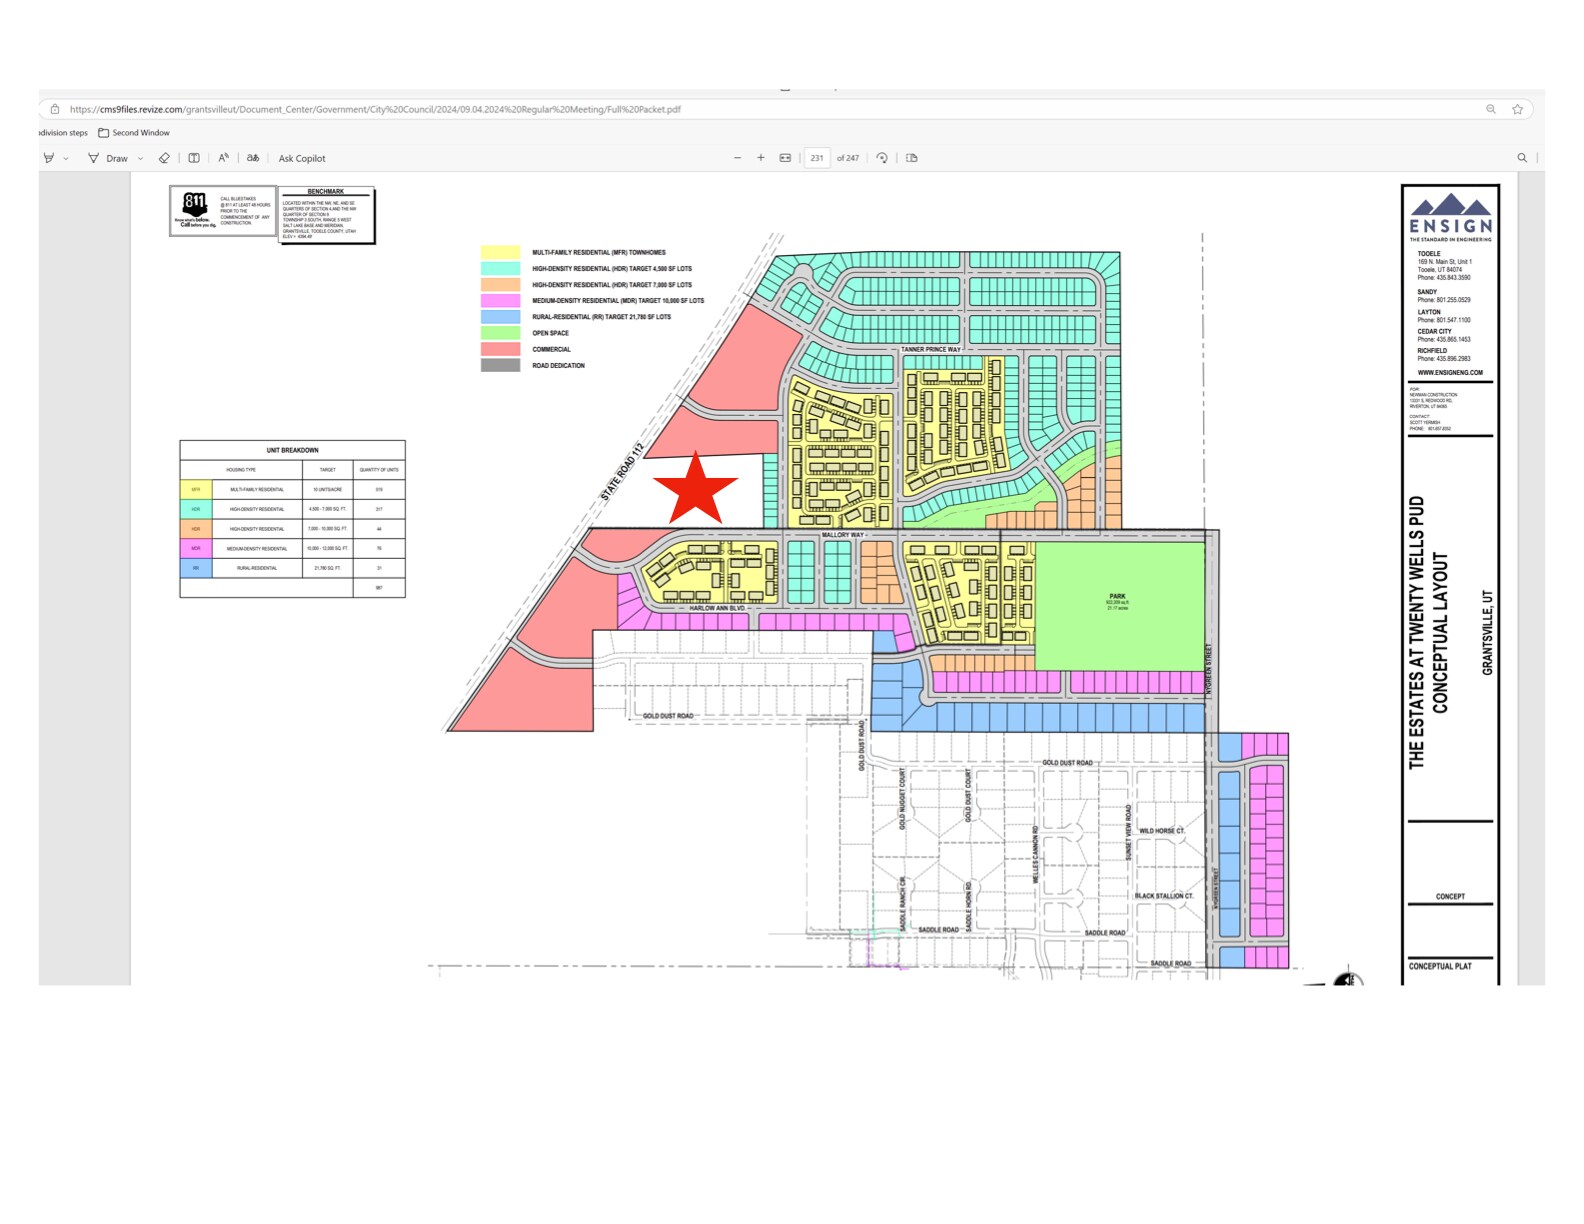This screenshot has height=1224, width=1584.
Task: Select the Erase tool
Action: [x=164, y=158]
